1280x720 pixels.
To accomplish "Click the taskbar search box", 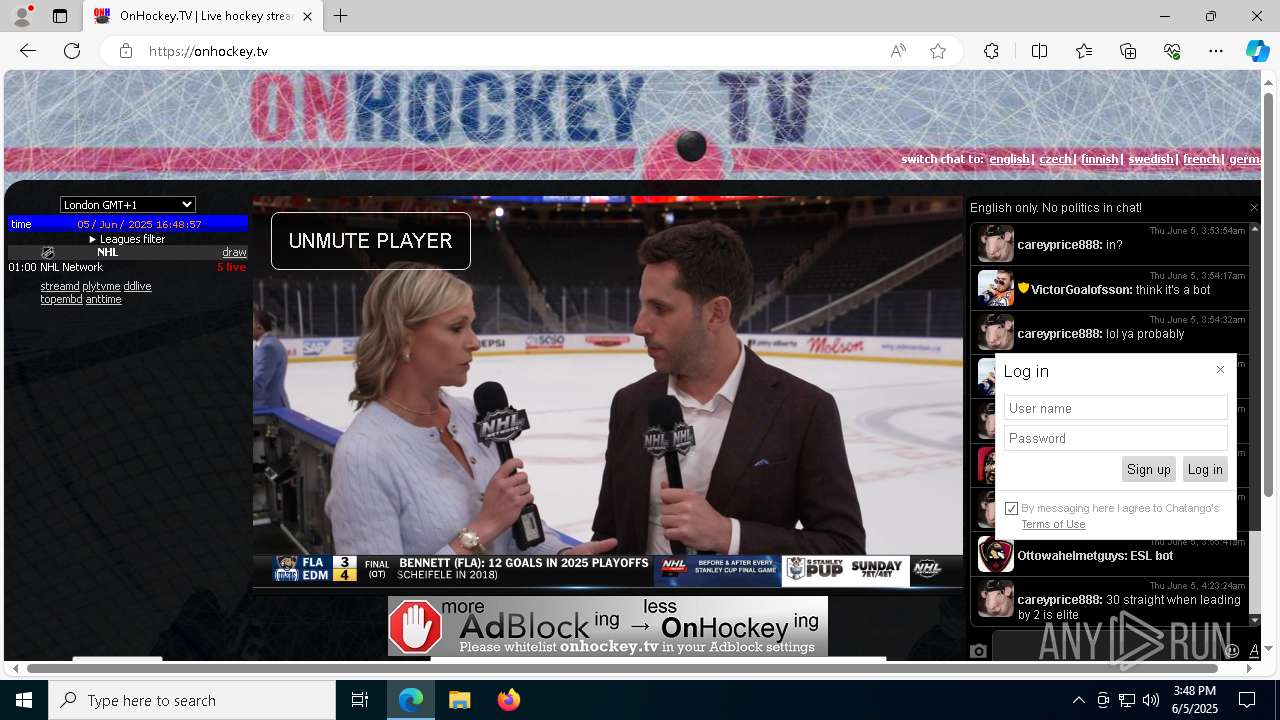I will (x=192, y=700).
